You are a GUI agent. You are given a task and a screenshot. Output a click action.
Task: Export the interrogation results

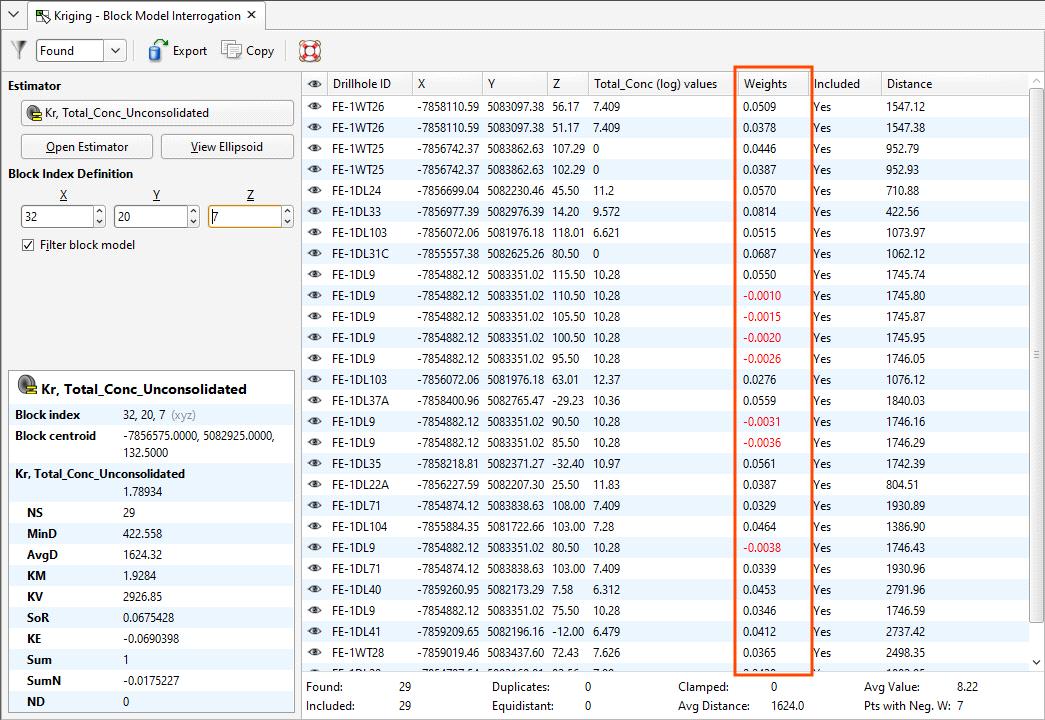177,51
